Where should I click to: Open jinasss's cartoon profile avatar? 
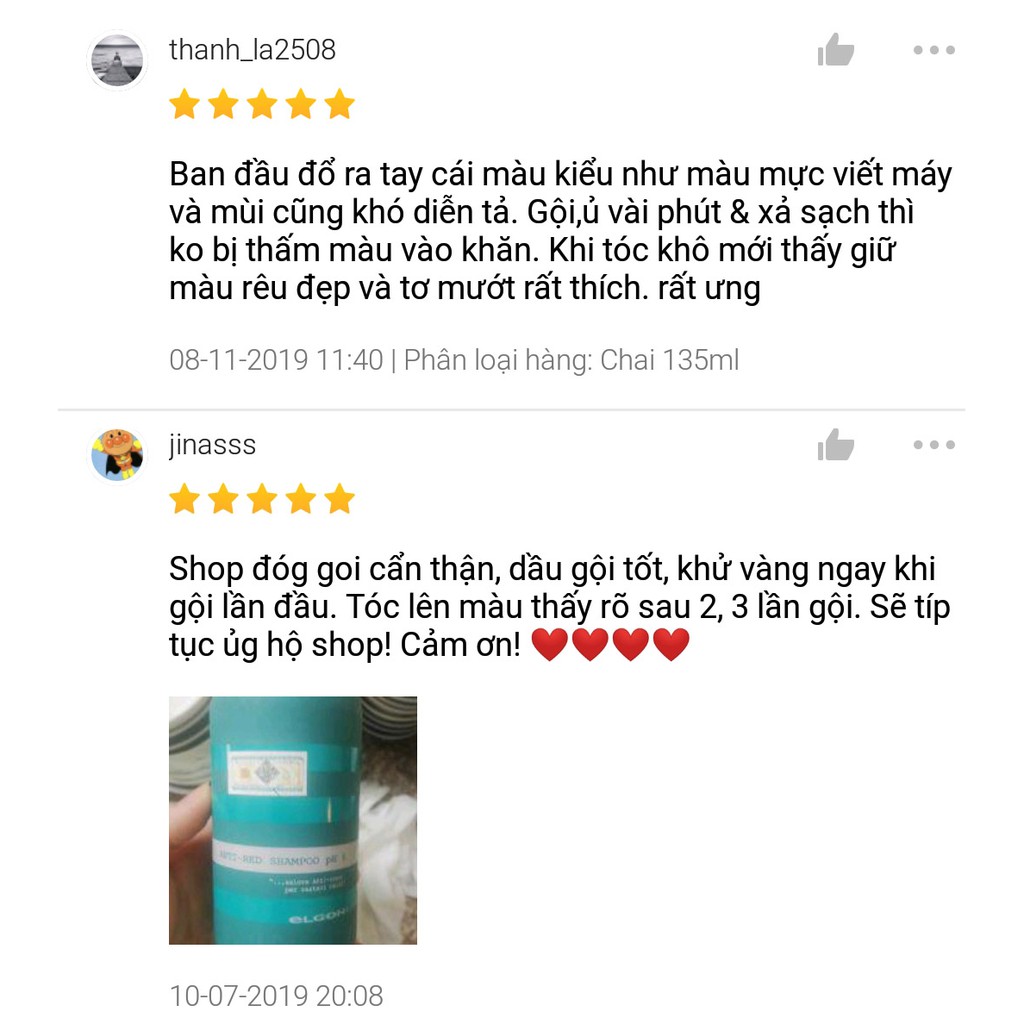[x=117, y=455]
